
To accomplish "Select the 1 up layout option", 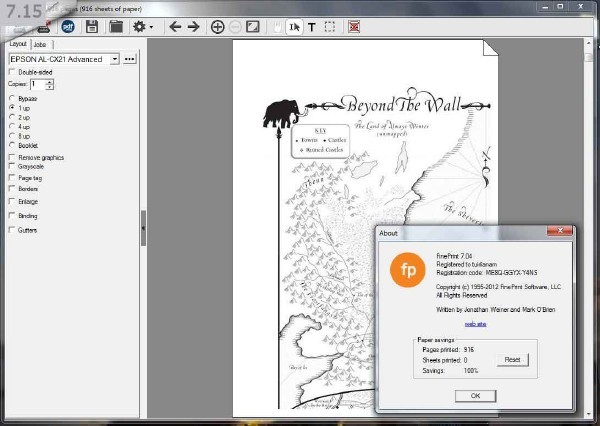I will point(13,108).
